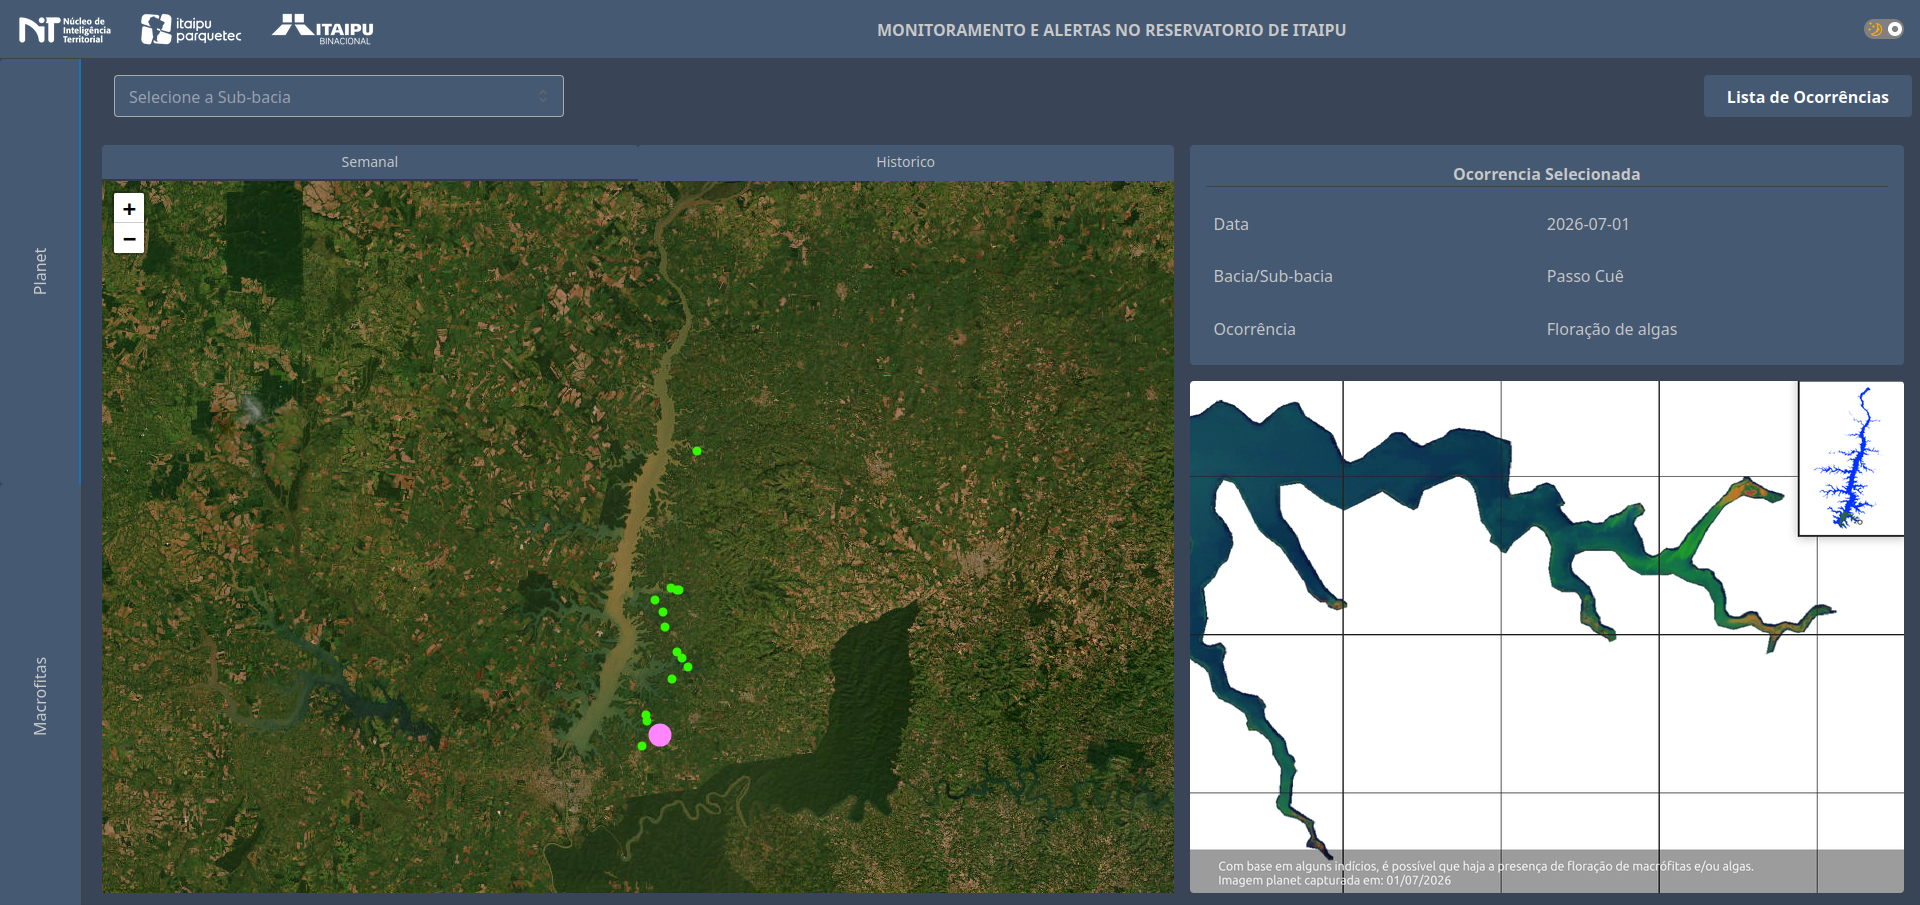Click the image caption about floração de macrófitas

coord(1485,873)
